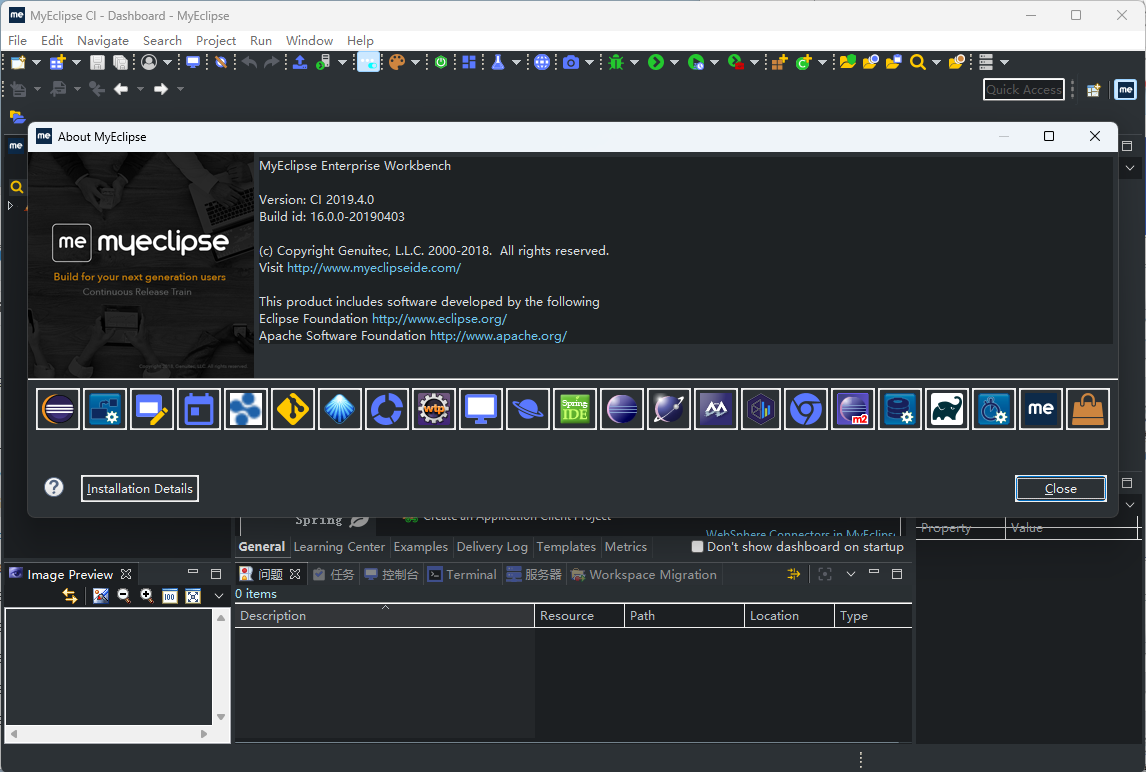Sort by Description column header

click(384, 616)
